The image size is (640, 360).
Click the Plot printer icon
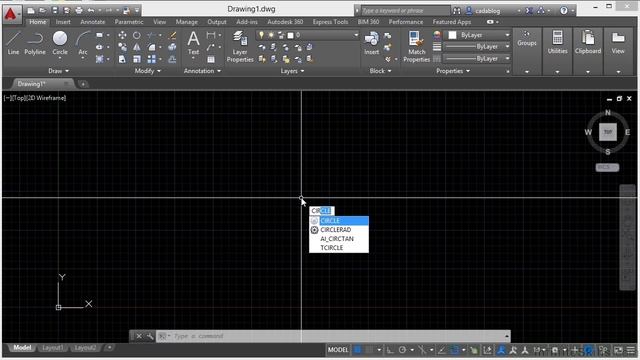coord(79,11)
